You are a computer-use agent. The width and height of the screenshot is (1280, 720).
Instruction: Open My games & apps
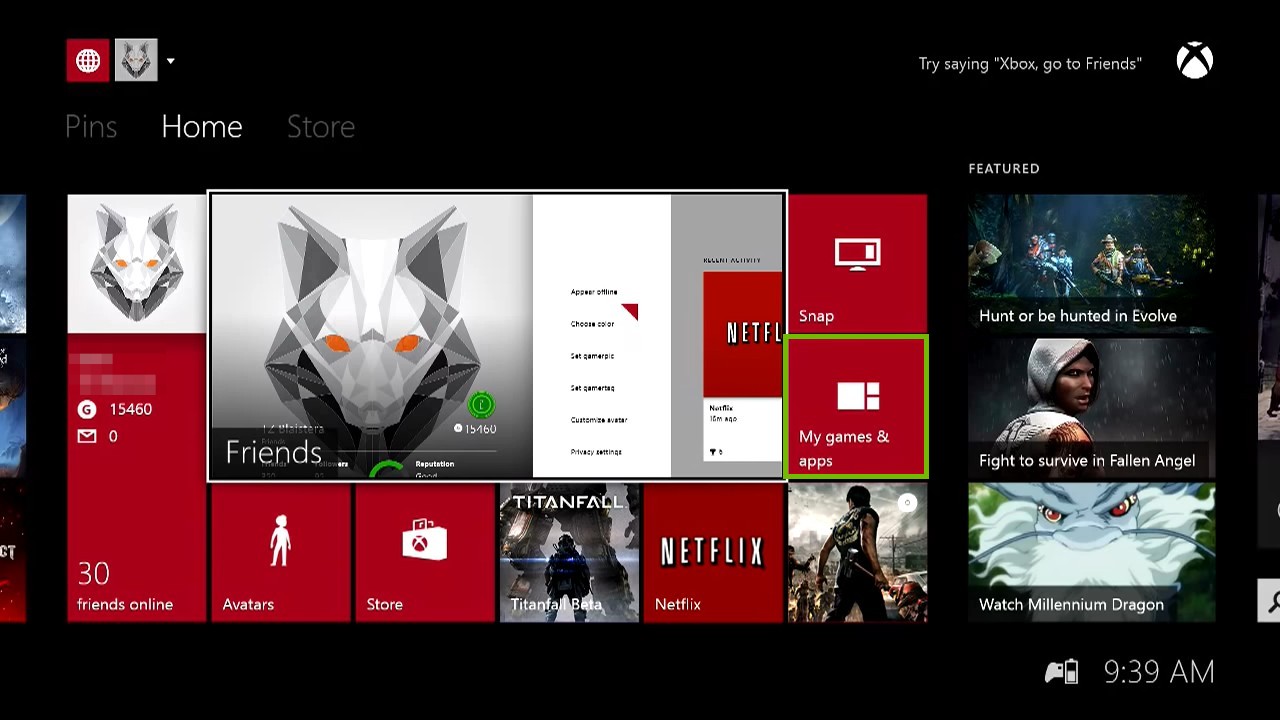(x=857, y=406)
